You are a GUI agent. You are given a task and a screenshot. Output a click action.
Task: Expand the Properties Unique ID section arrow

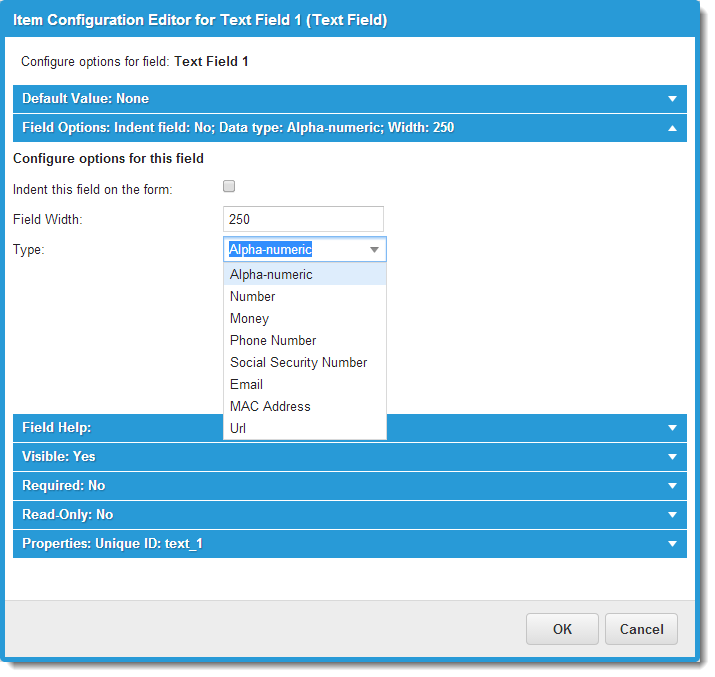point(672,544)
